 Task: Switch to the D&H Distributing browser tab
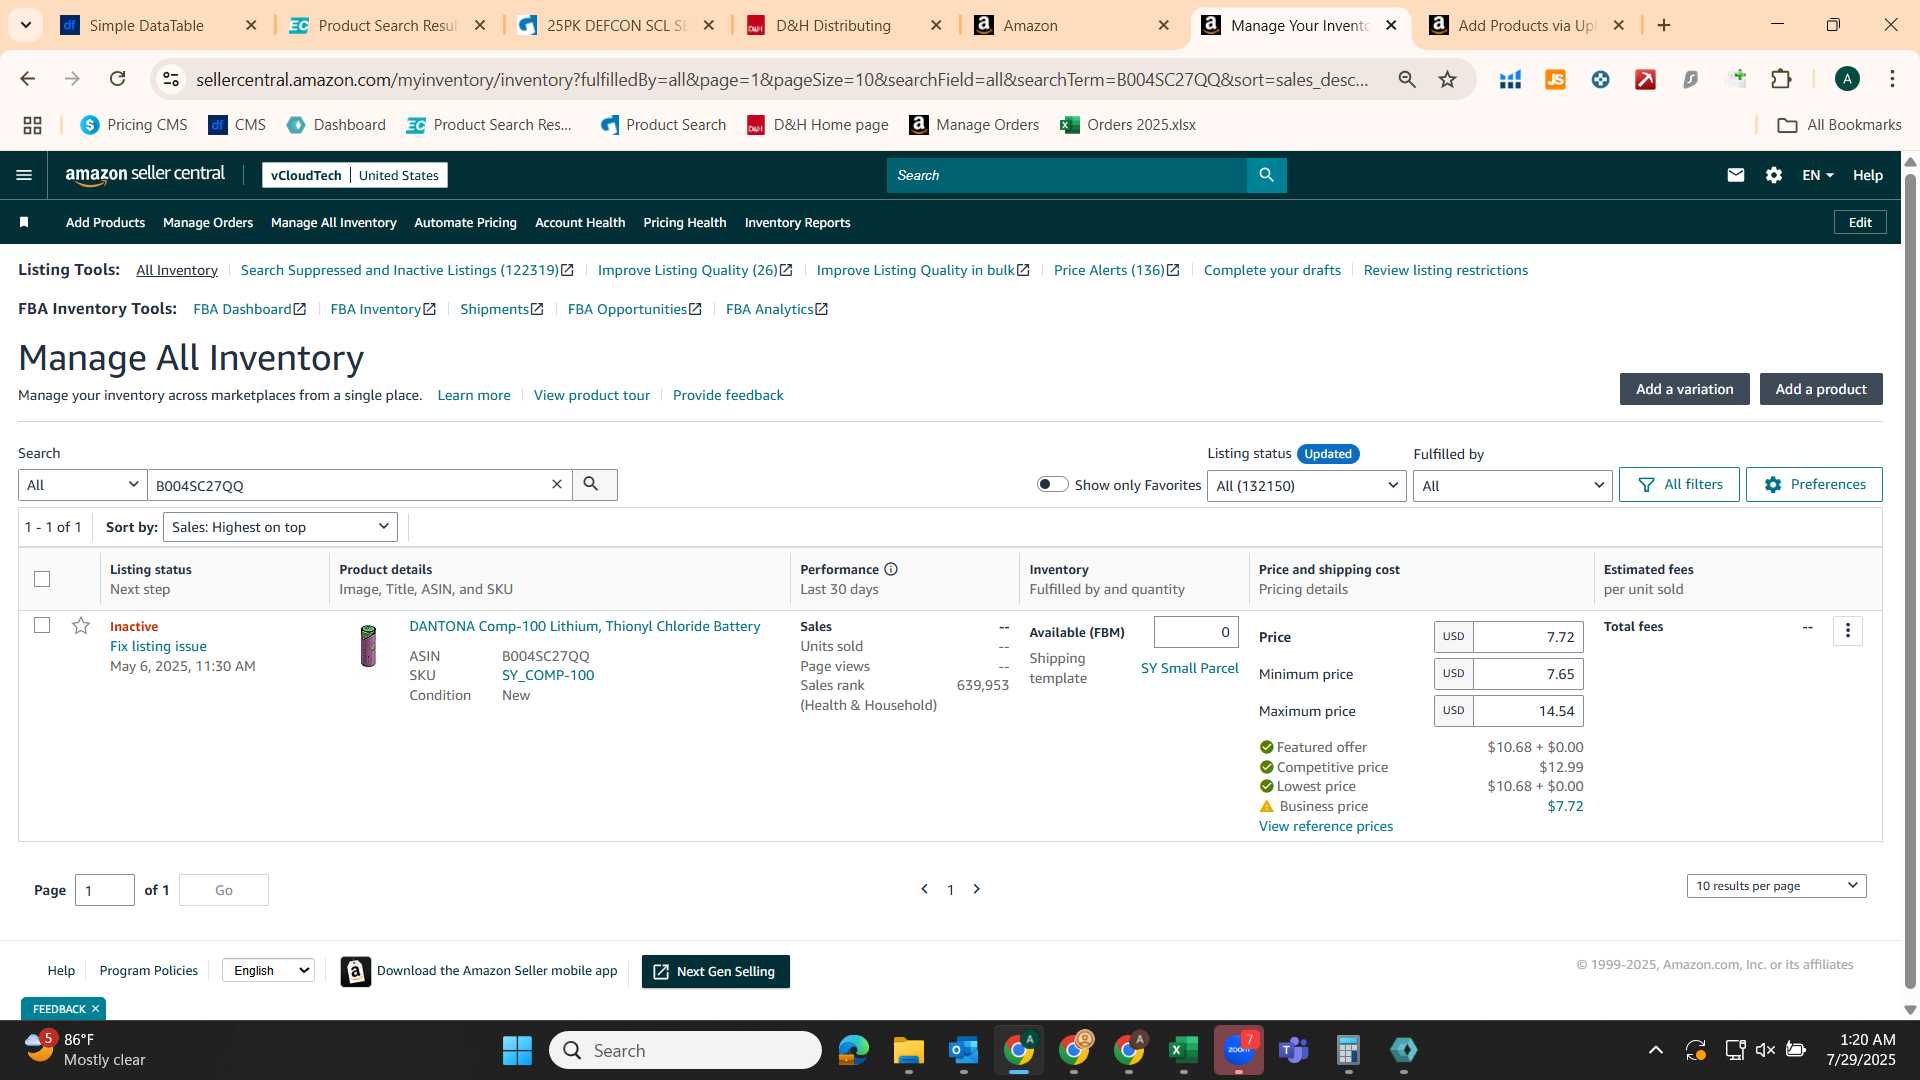(845, 25)
